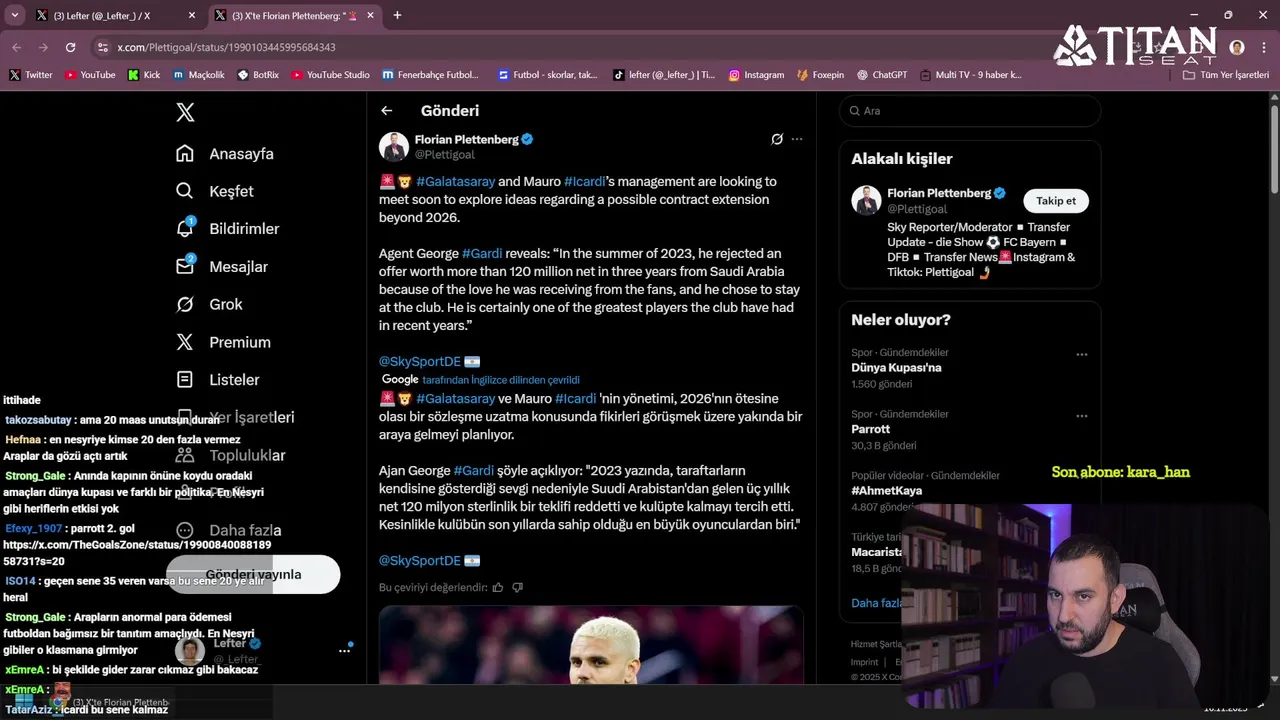
Task: Open Kick bookmark
Action: (x=144, y=75)
